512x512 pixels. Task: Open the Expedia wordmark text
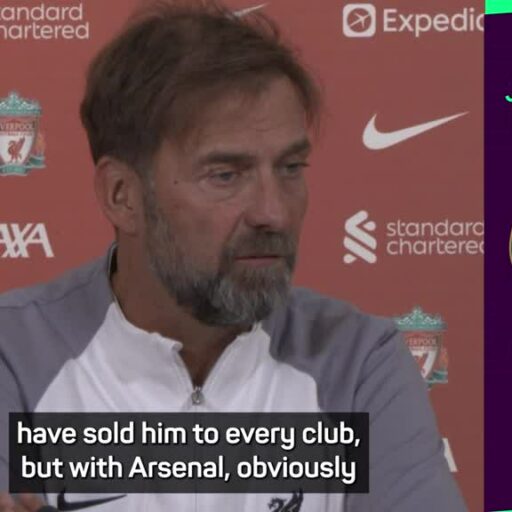point(433,21)
